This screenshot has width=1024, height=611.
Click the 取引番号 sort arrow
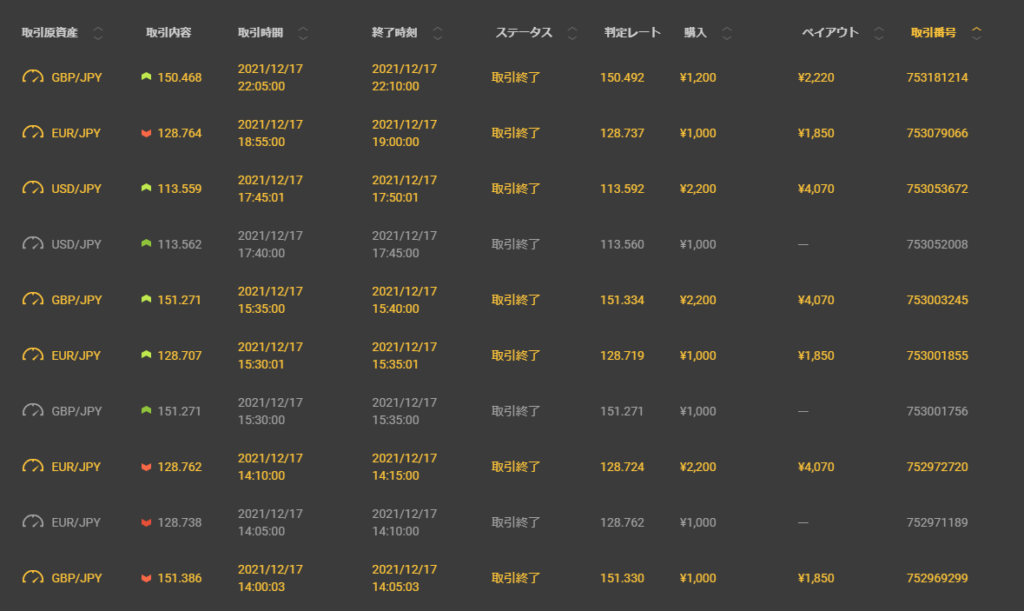click(977, 33)
